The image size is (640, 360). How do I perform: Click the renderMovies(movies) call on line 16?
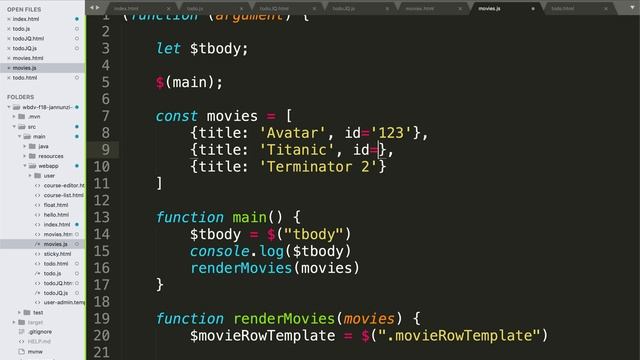275,268
